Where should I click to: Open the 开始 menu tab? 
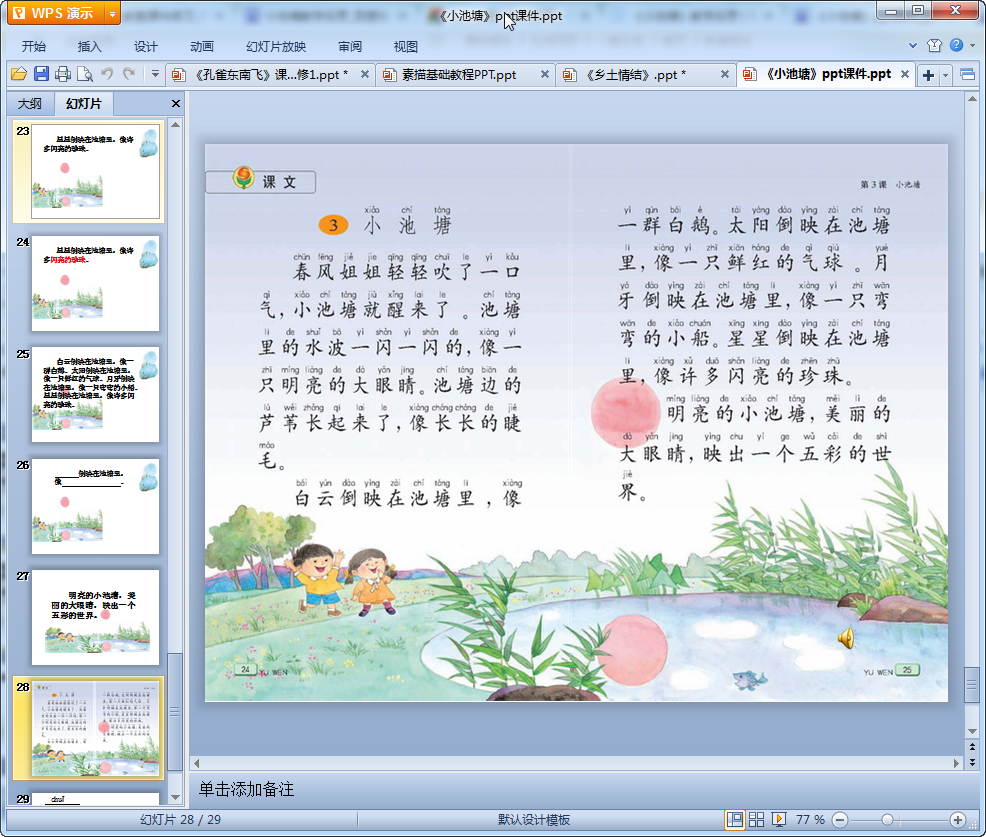coord(33,47)
